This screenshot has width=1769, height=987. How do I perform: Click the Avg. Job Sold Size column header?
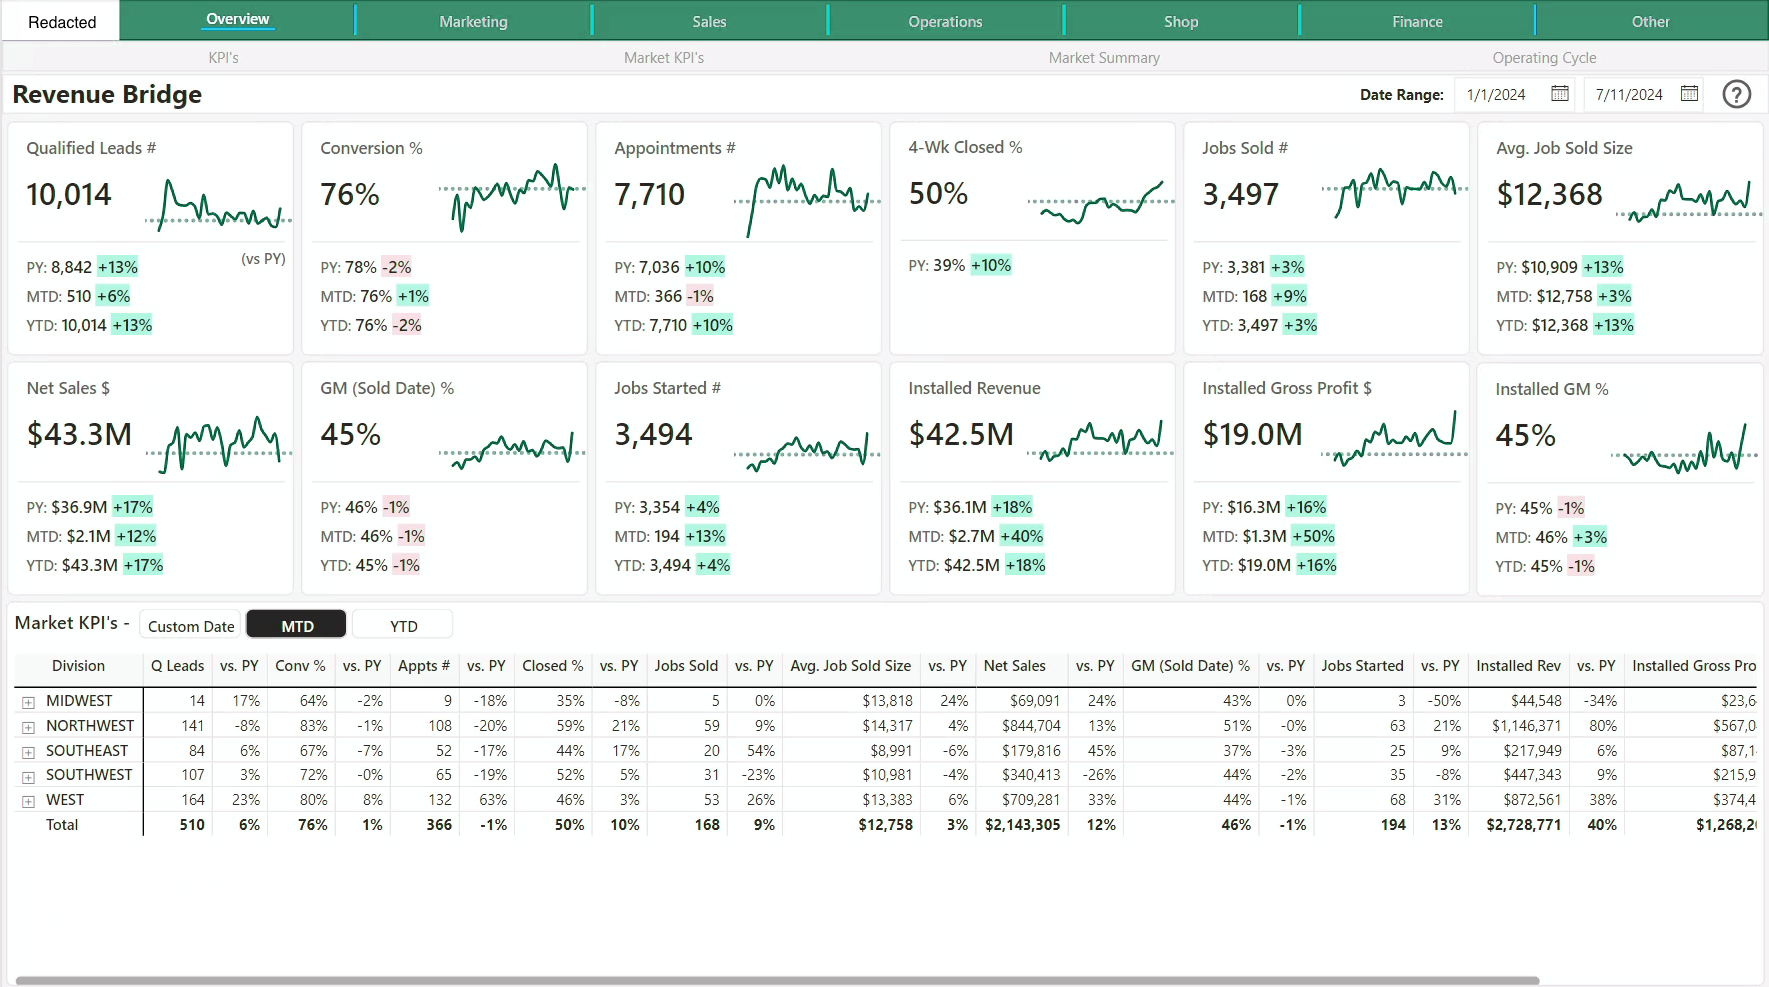pyautogui.click(x=850, y=666)
